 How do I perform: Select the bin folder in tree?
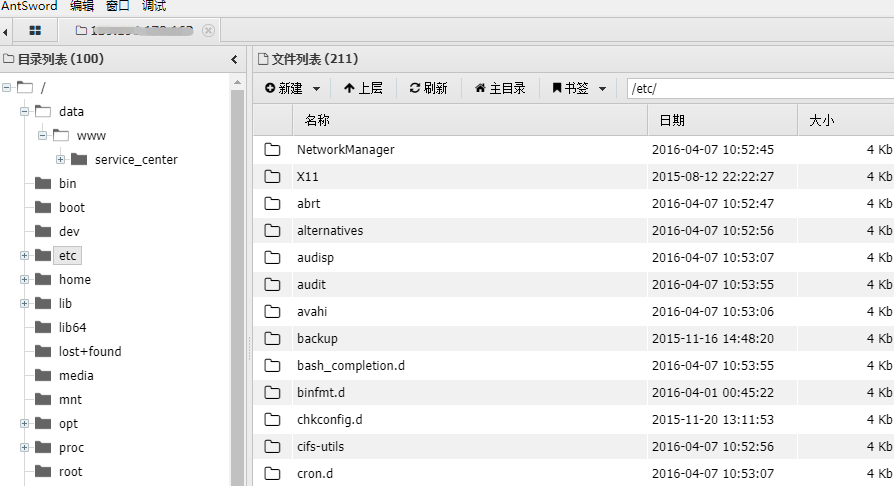click(67, 184)
